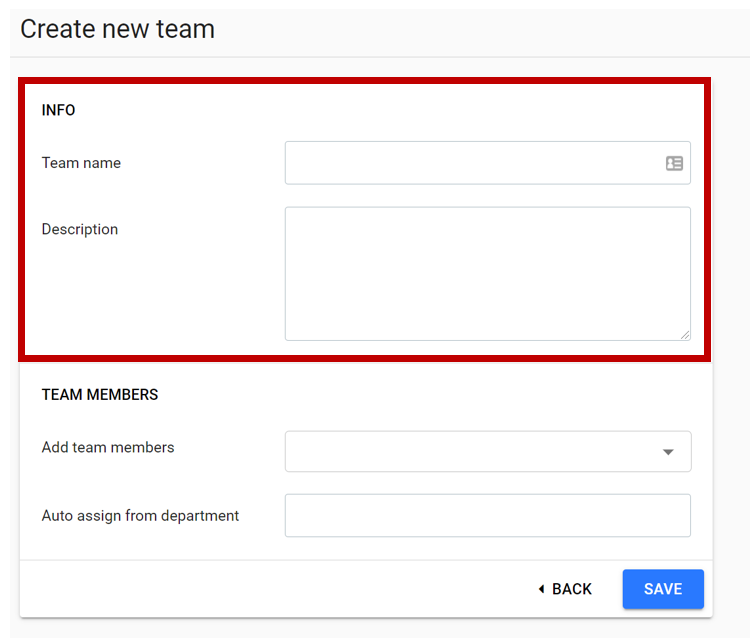This screenshot has width=750, height=638.
Task: Click the Team name label
Action: click(x=81, y=163)
